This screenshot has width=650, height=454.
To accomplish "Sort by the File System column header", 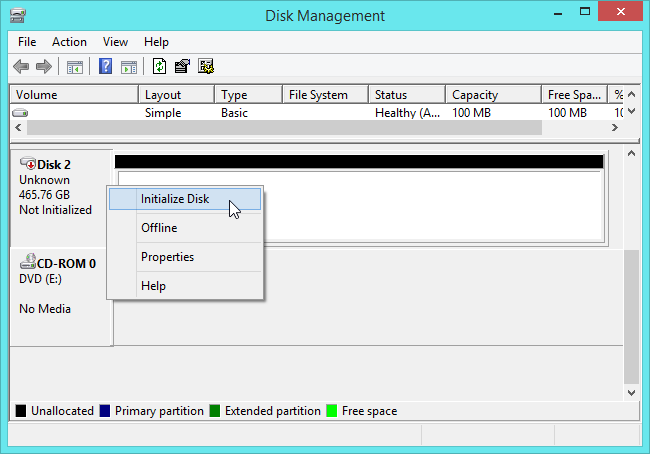I will tap(318, 95).
